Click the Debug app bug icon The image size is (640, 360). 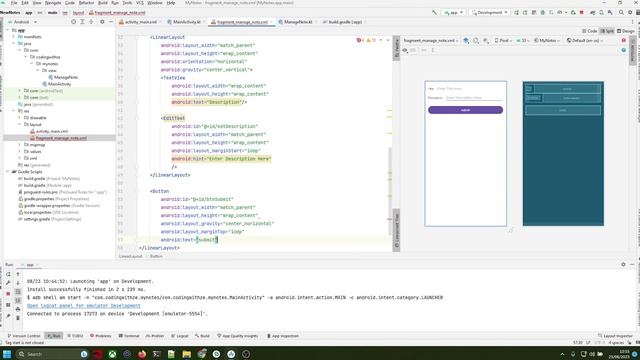point(542,13)
